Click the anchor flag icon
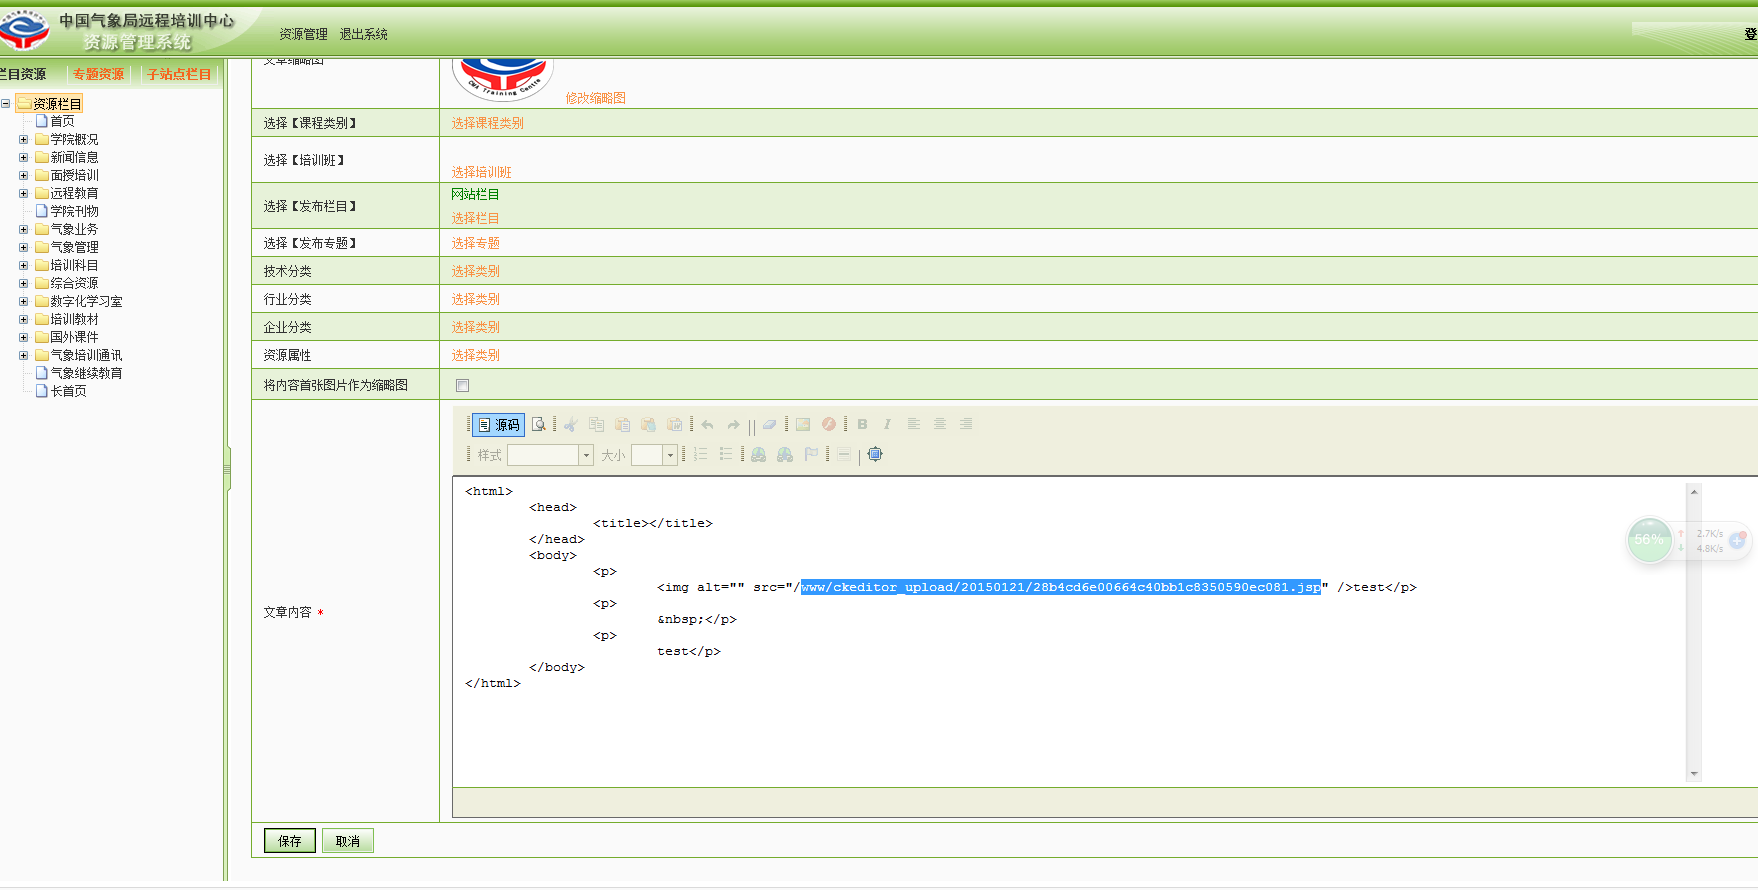 [x=811, y=454]
